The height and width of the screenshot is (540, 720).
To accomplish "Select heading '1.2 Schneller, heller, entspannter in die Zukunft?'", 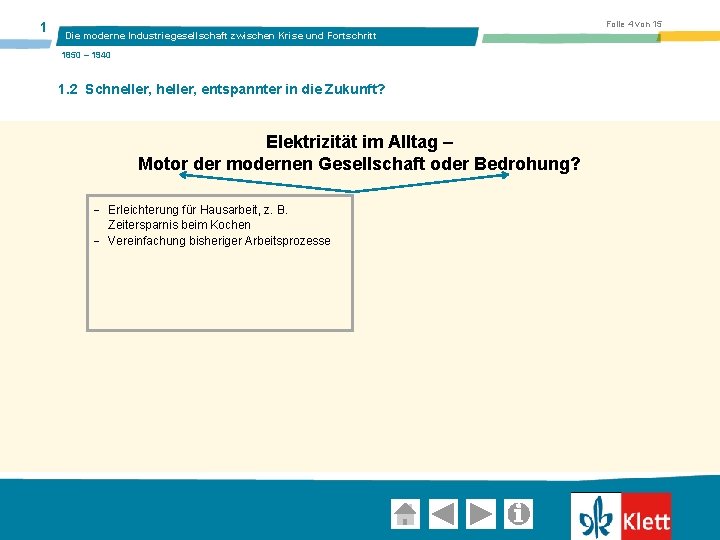I will [x=221, y=89].
